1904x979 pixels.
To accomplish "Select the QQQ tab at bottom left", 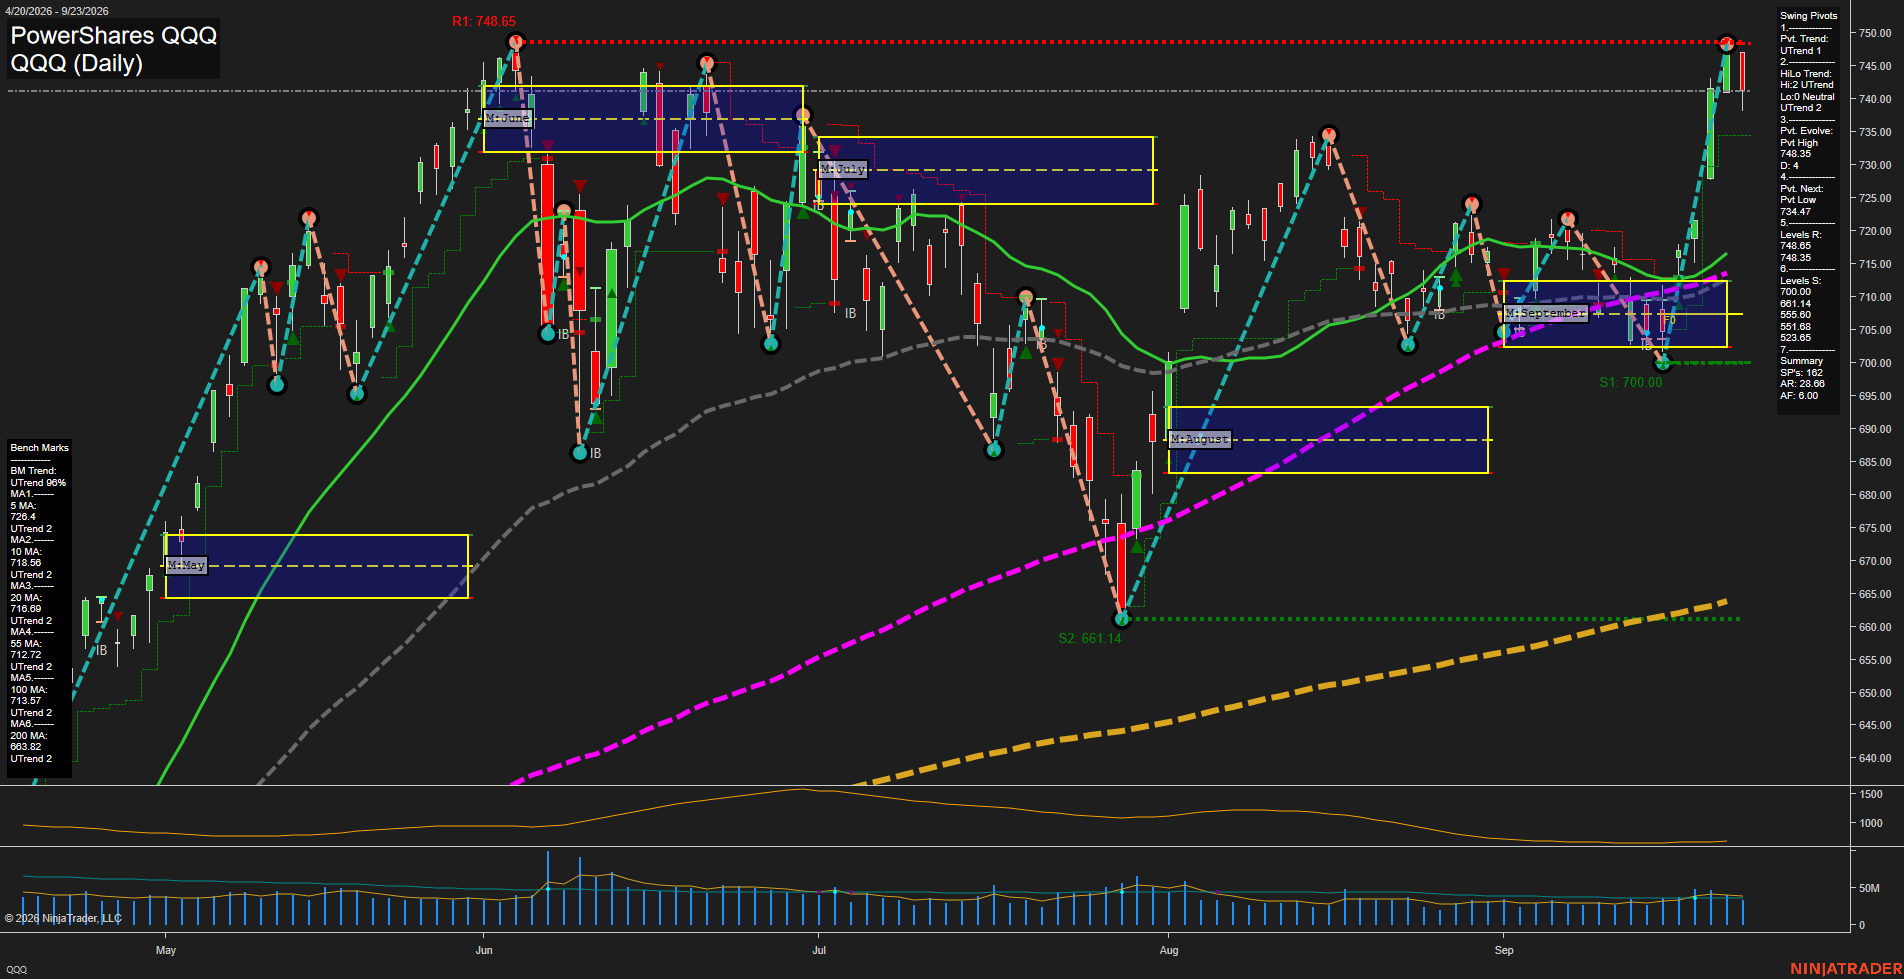I will tap(17, 970).
